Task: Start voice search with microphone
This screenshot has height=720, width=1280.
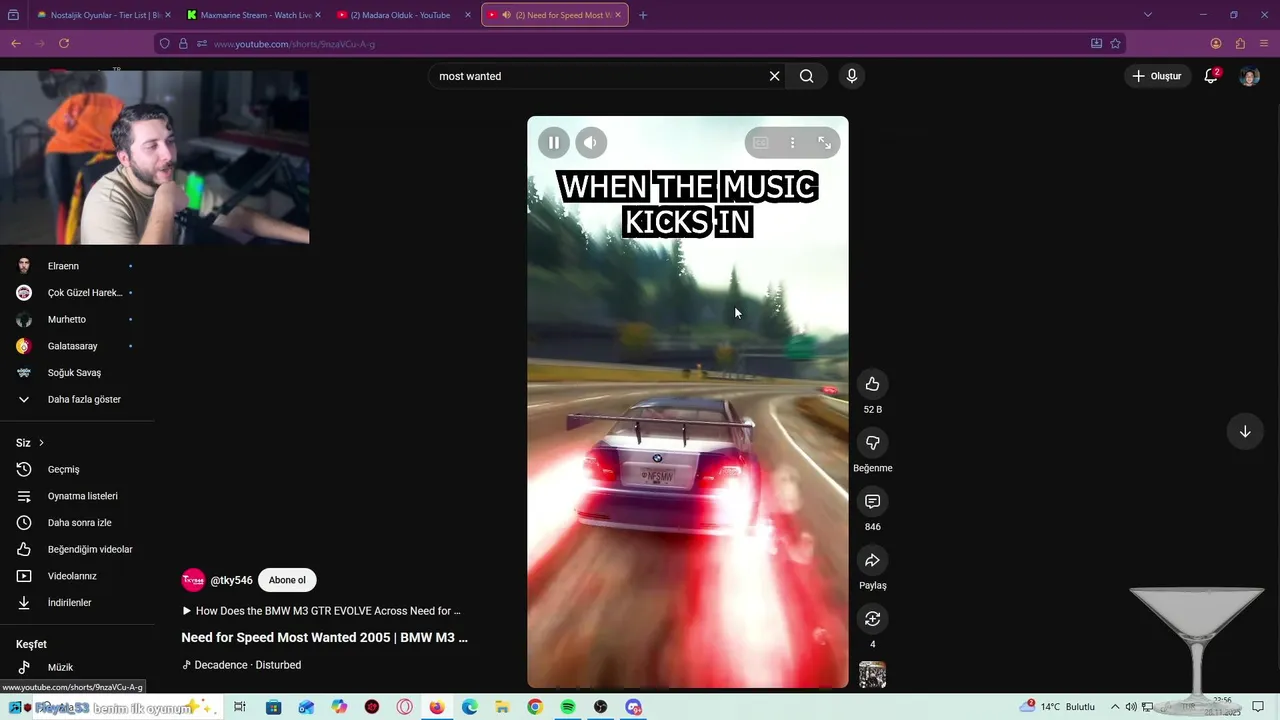Action: pos(851,76)
